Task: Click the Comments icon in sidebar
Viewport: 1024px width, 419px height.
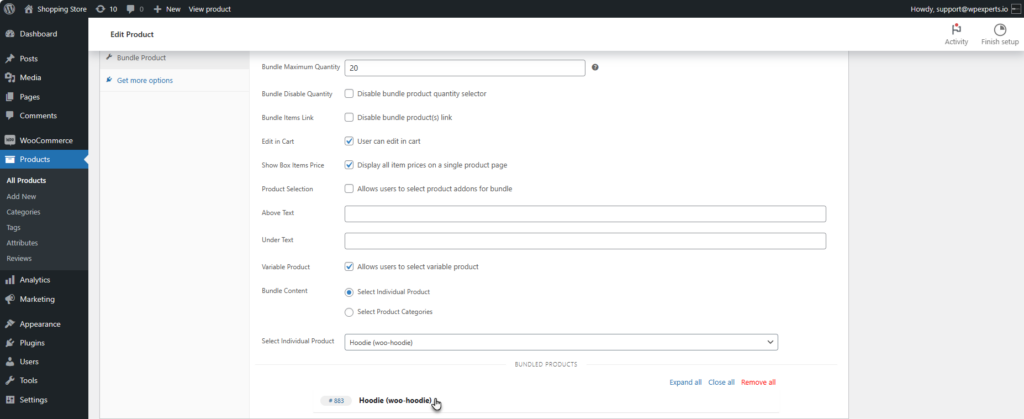Action: (x=10, y=116)
